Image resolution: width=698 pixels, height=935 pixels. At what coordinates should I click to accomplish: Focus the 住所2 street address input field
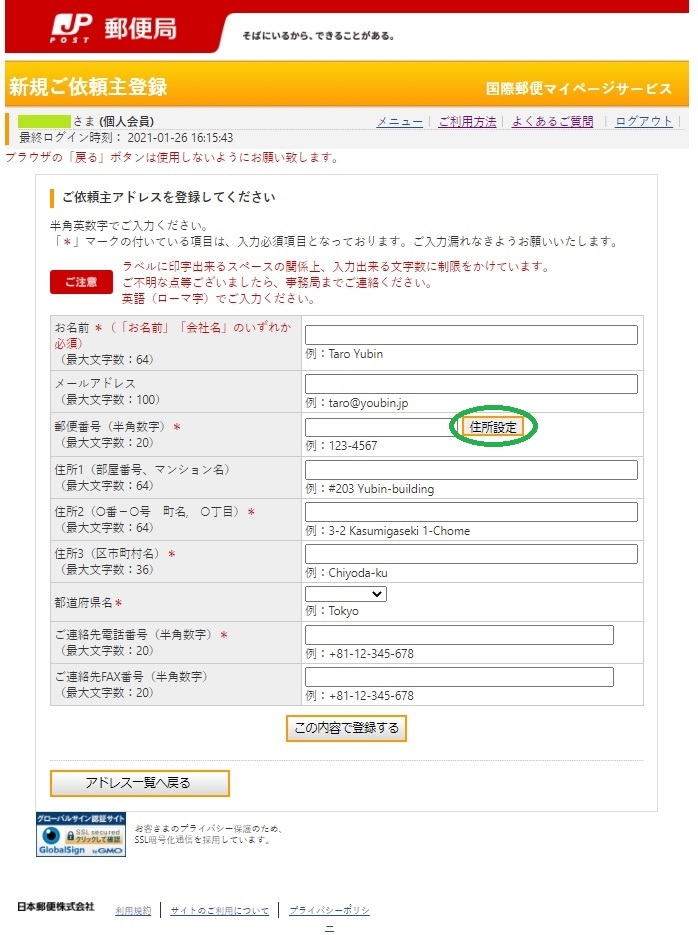(471, 512)
